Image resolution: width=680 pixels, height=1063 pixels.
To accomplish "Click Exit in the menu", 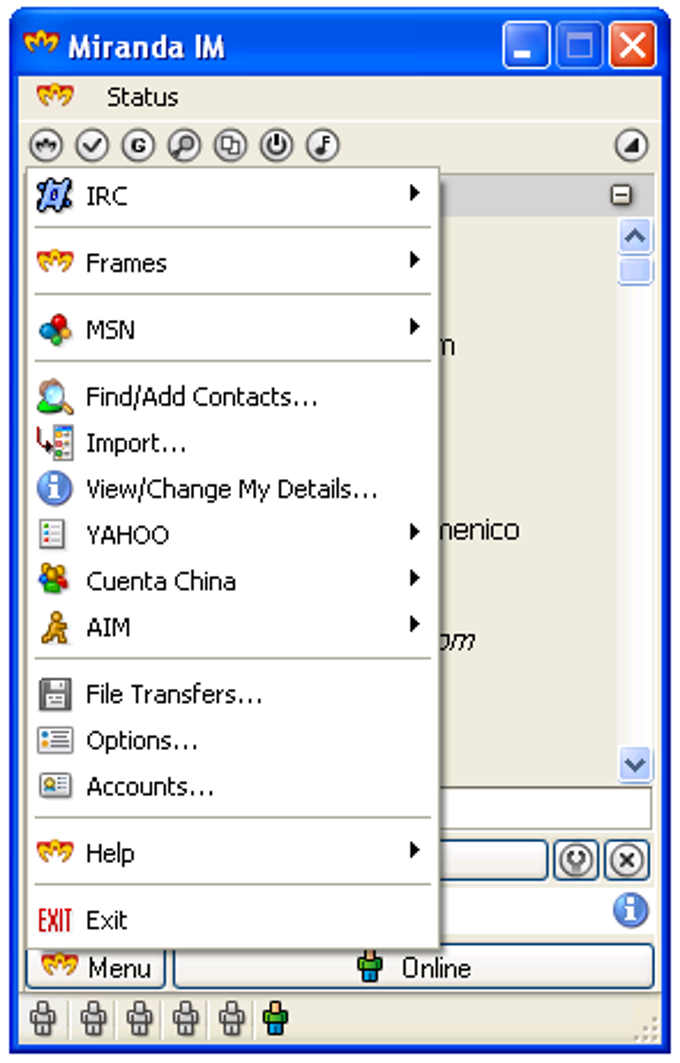I will point(233,920).
